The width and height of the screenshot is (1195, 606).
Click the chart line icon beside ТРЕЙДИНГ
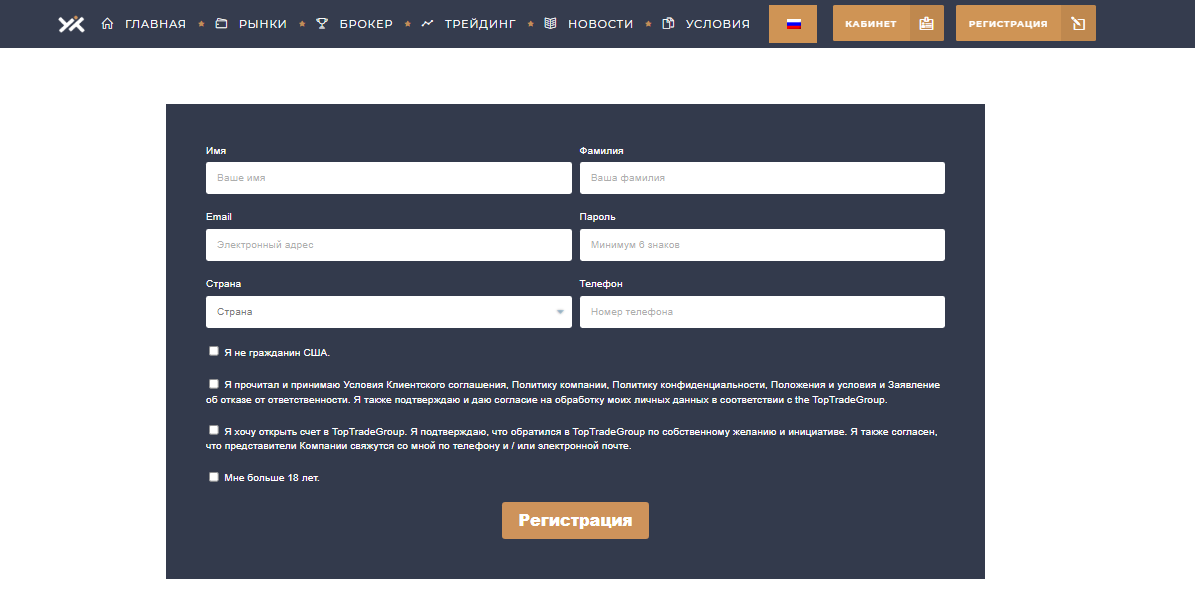click(427, 24)
